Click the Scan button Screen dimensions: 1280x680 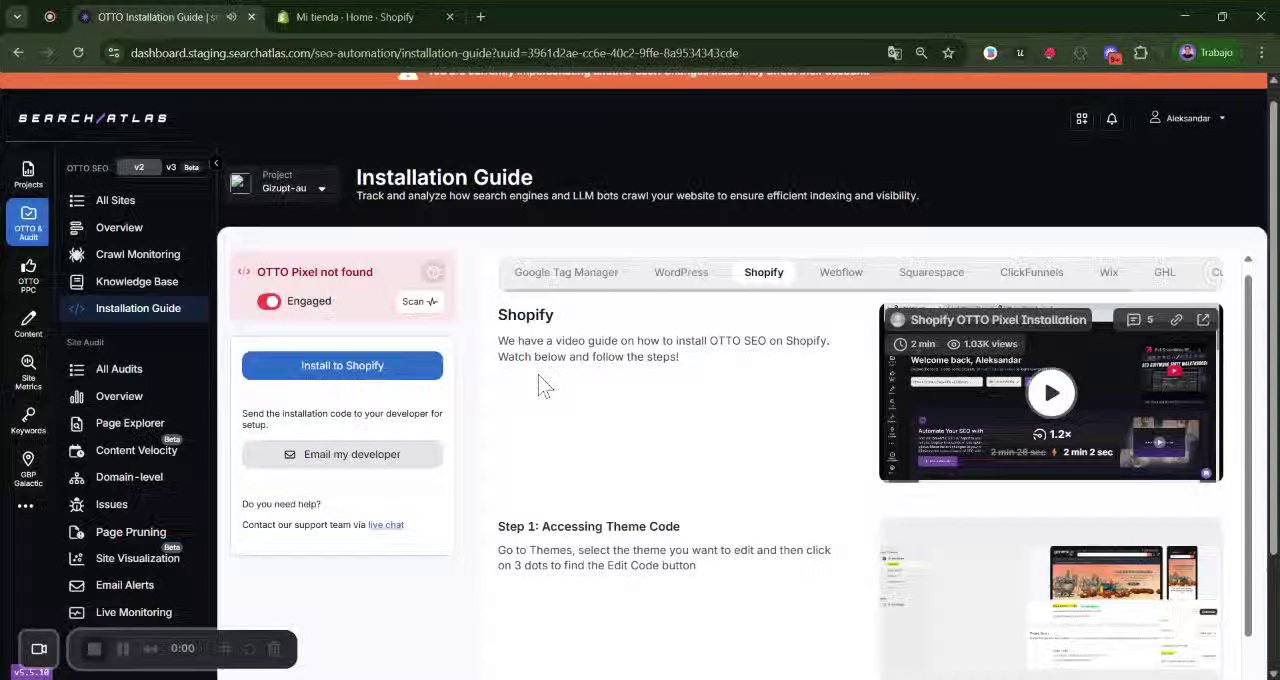(x=420, y=301)
